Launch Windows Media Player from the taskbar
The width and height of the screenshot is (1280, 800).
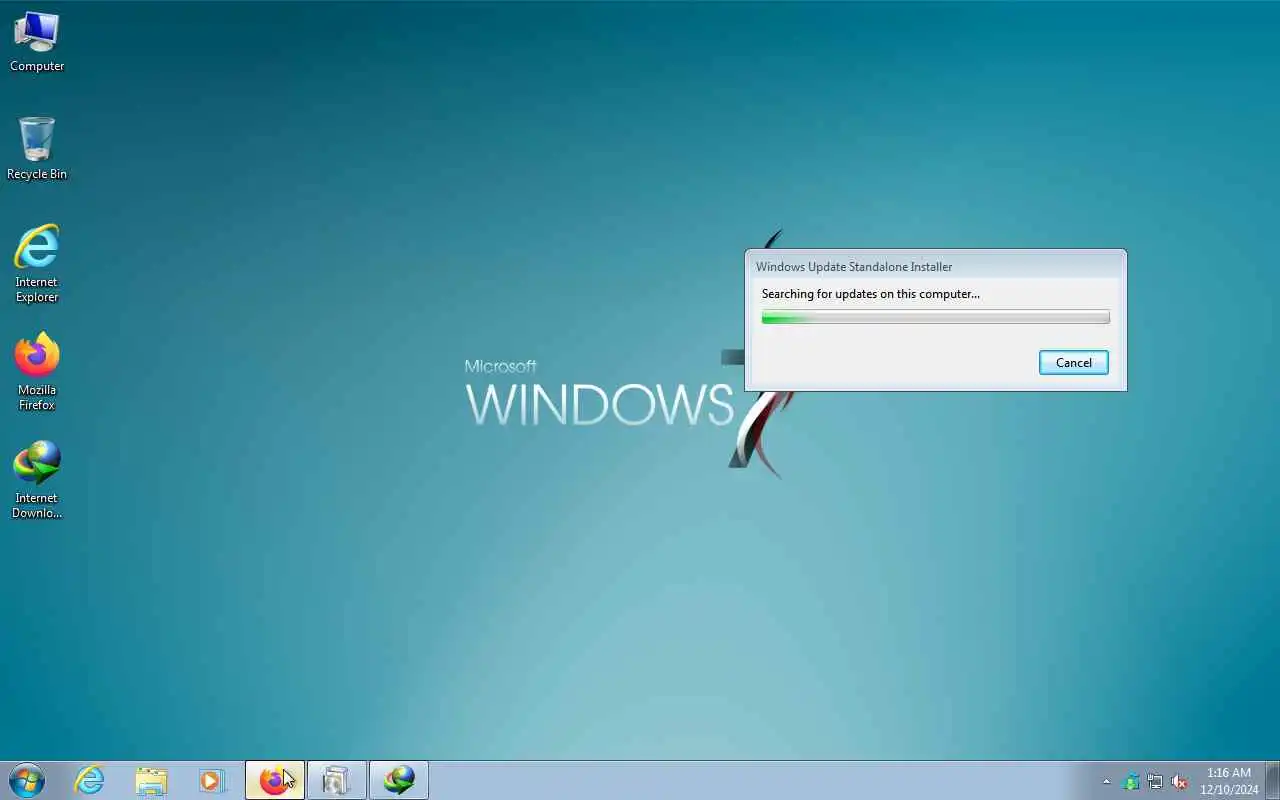212,780
